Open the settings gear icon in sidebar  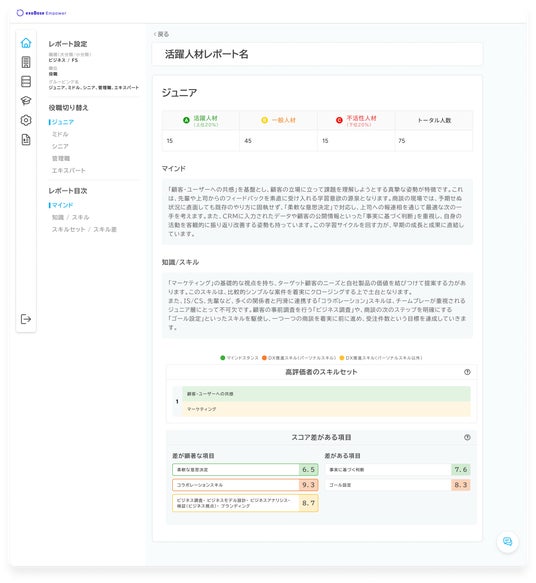26,120
